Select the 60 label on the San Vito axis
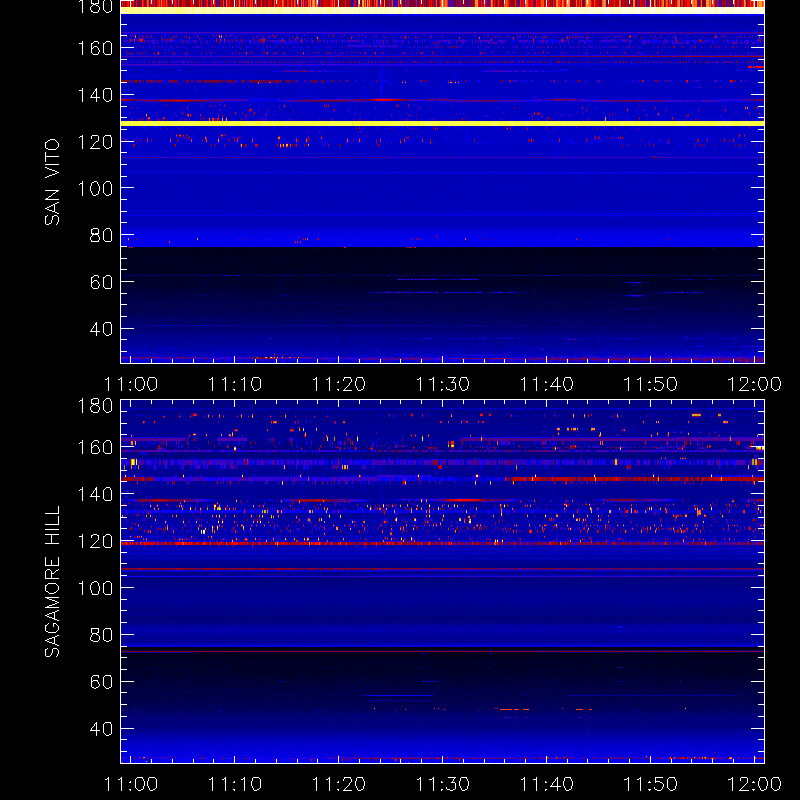The height and width of the screenshot is (800, 800). coord(101,282)
